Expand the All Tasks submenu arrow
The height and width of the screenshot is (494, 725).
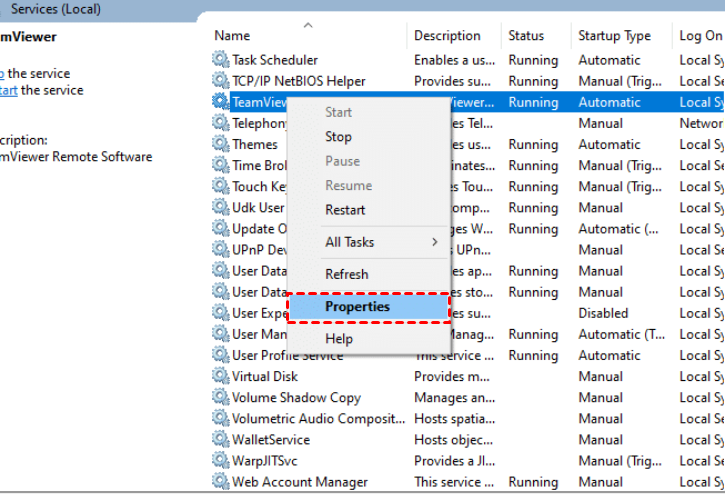tap(434, 242)
